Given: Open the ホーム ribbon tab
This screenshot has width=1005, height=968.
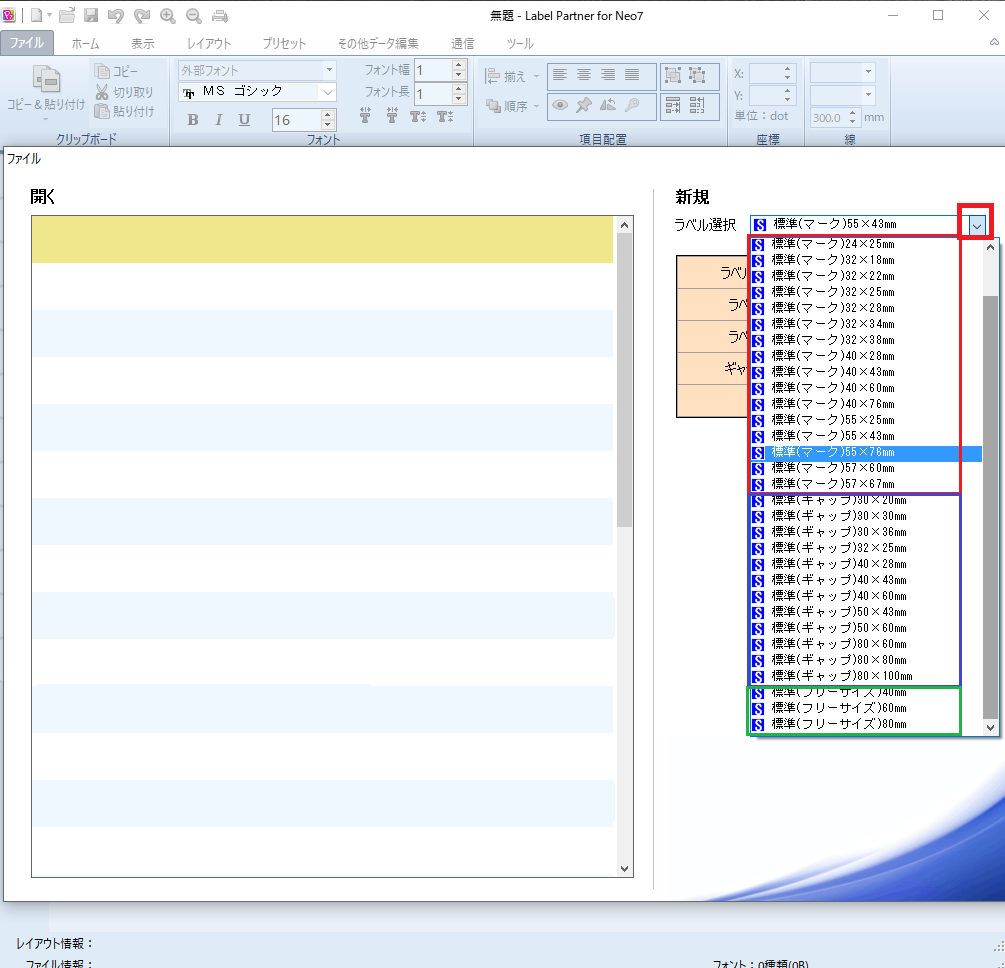Looking at the screenshot, I should pos(85,44).
